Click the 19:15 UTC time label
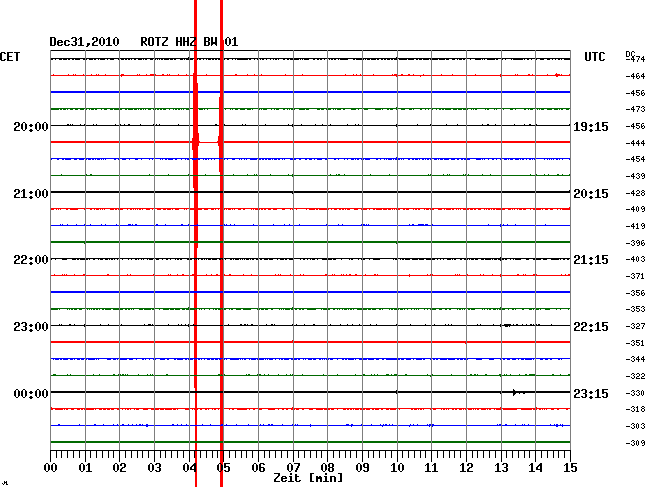The width and height of the screenshot is (650, 494). tap(591, 127)
